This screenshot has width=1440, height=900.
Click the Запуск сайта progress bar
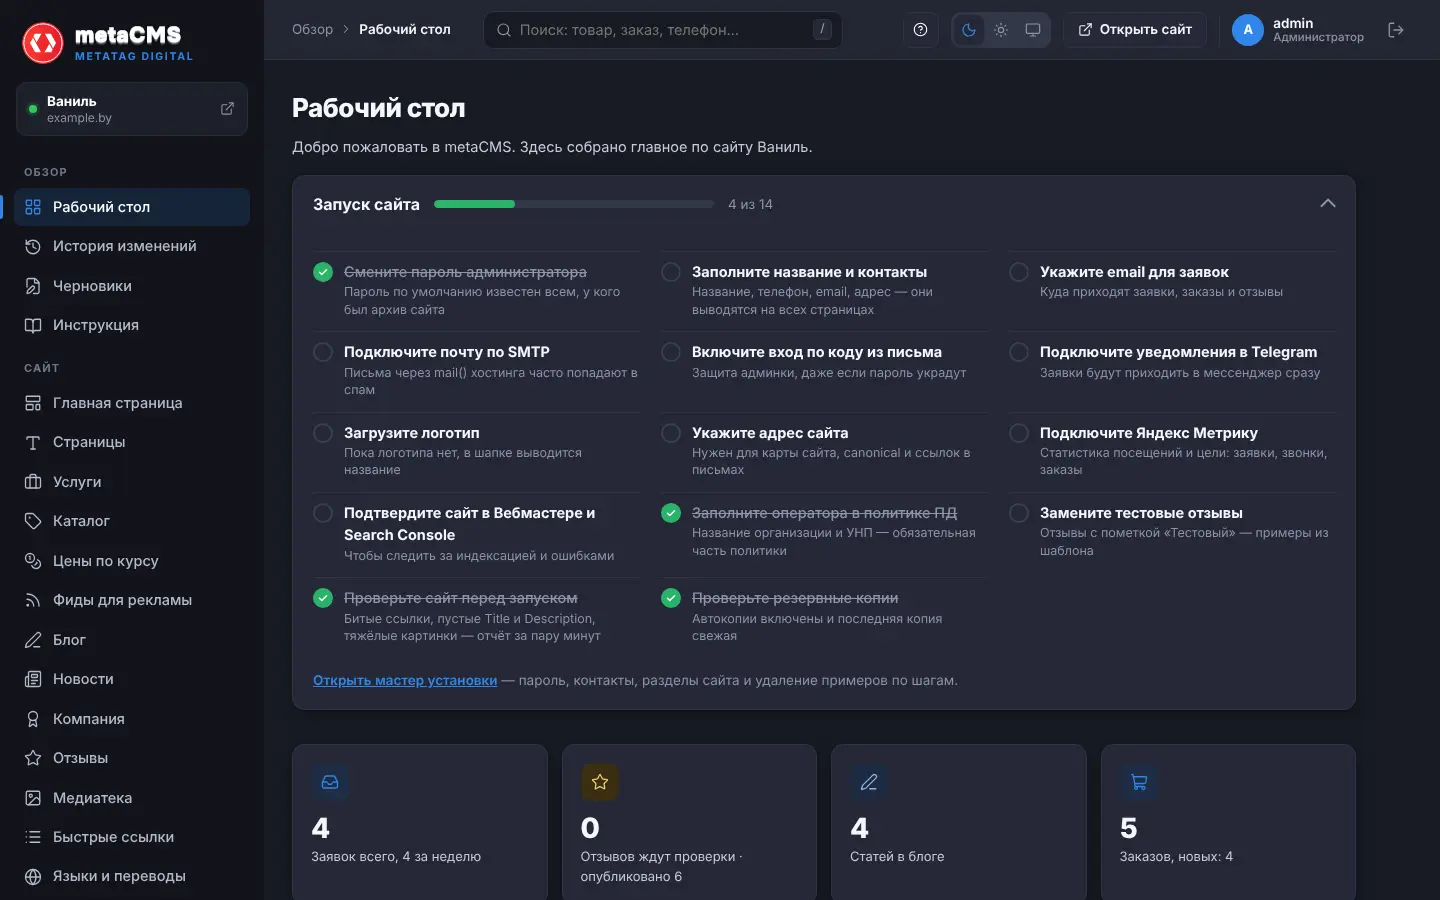574,204
